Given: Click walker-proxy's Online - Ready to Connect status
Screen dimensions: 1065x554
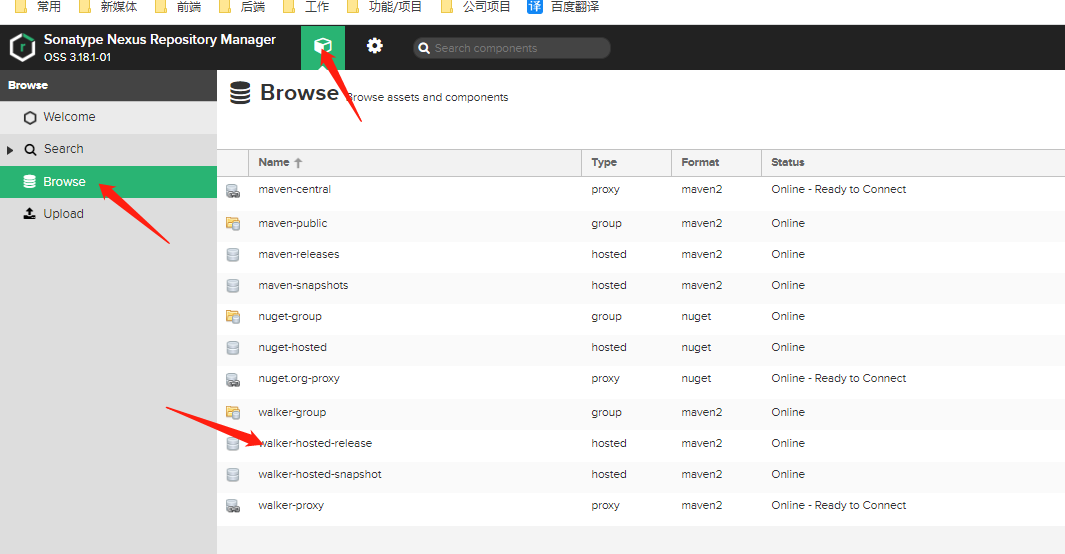Looking at the screenshot, I should point(838,505).
